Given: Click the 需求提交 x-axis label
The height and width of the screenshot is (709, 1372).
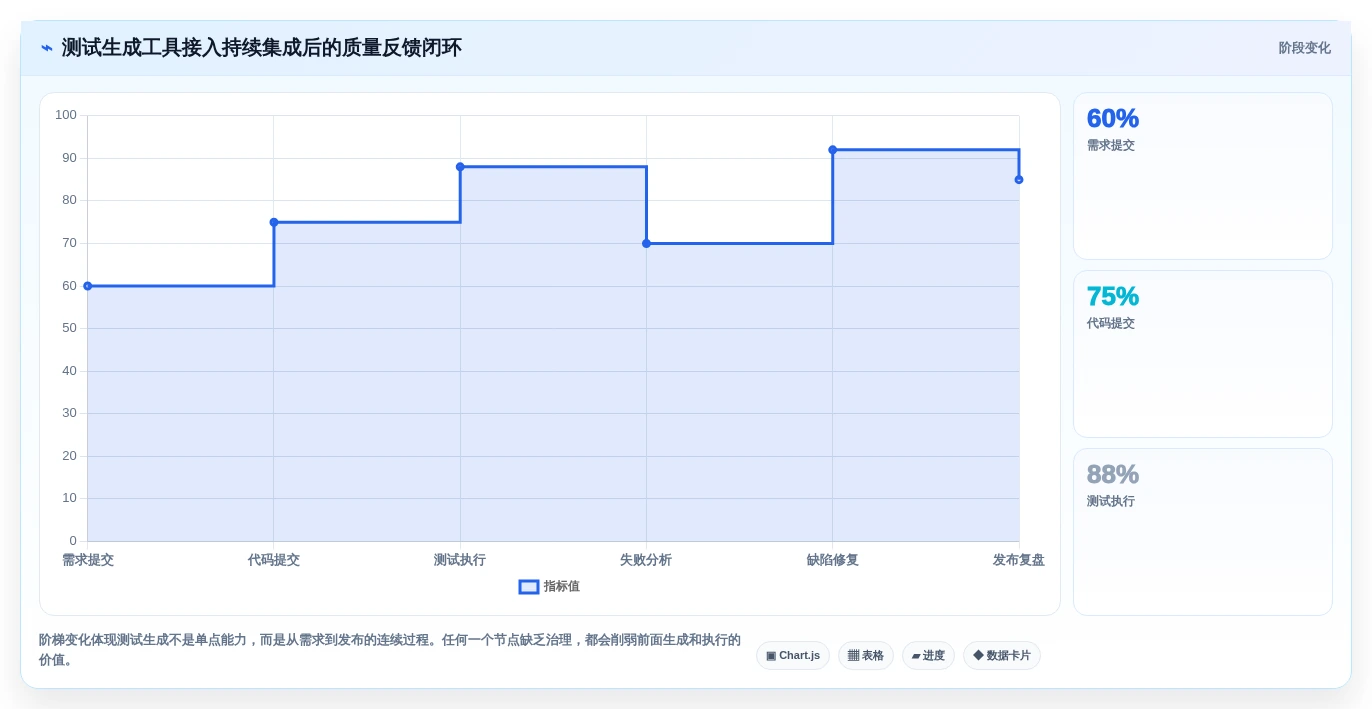Looking at the screenshot, I should click(x=88, y=560).
